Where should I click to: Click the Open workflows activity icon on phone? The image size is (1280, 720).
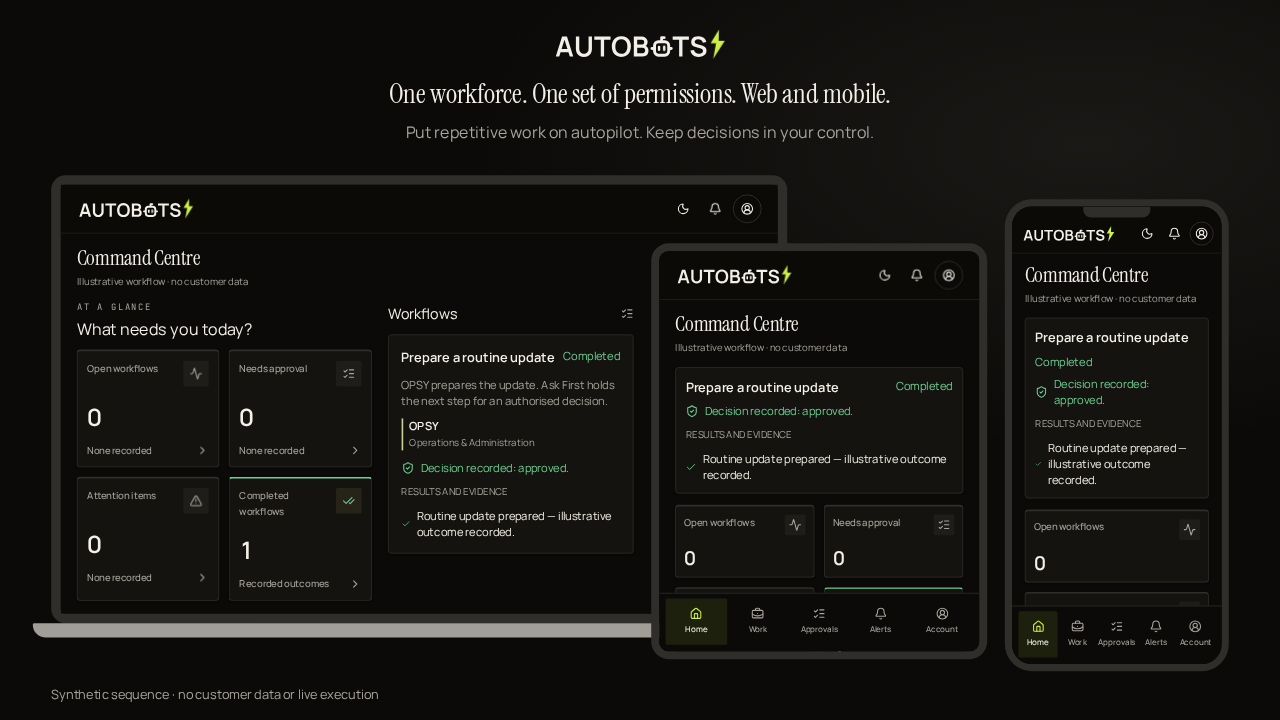tap(1189, 529)
